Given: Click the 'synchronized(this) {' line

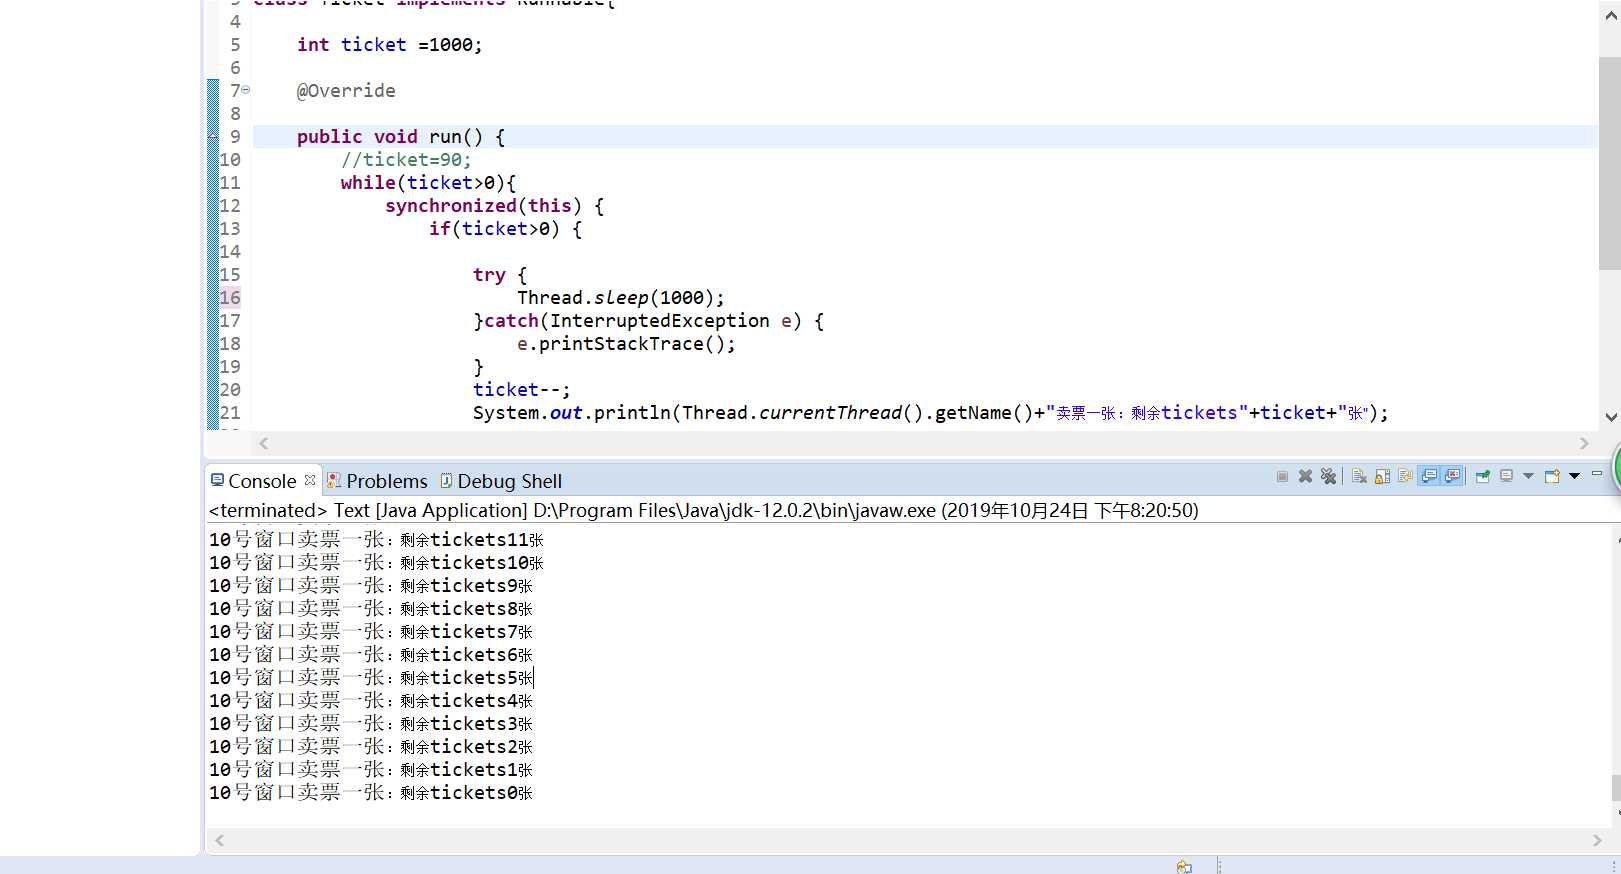Looking at the screenshot, I should (494, 206).
